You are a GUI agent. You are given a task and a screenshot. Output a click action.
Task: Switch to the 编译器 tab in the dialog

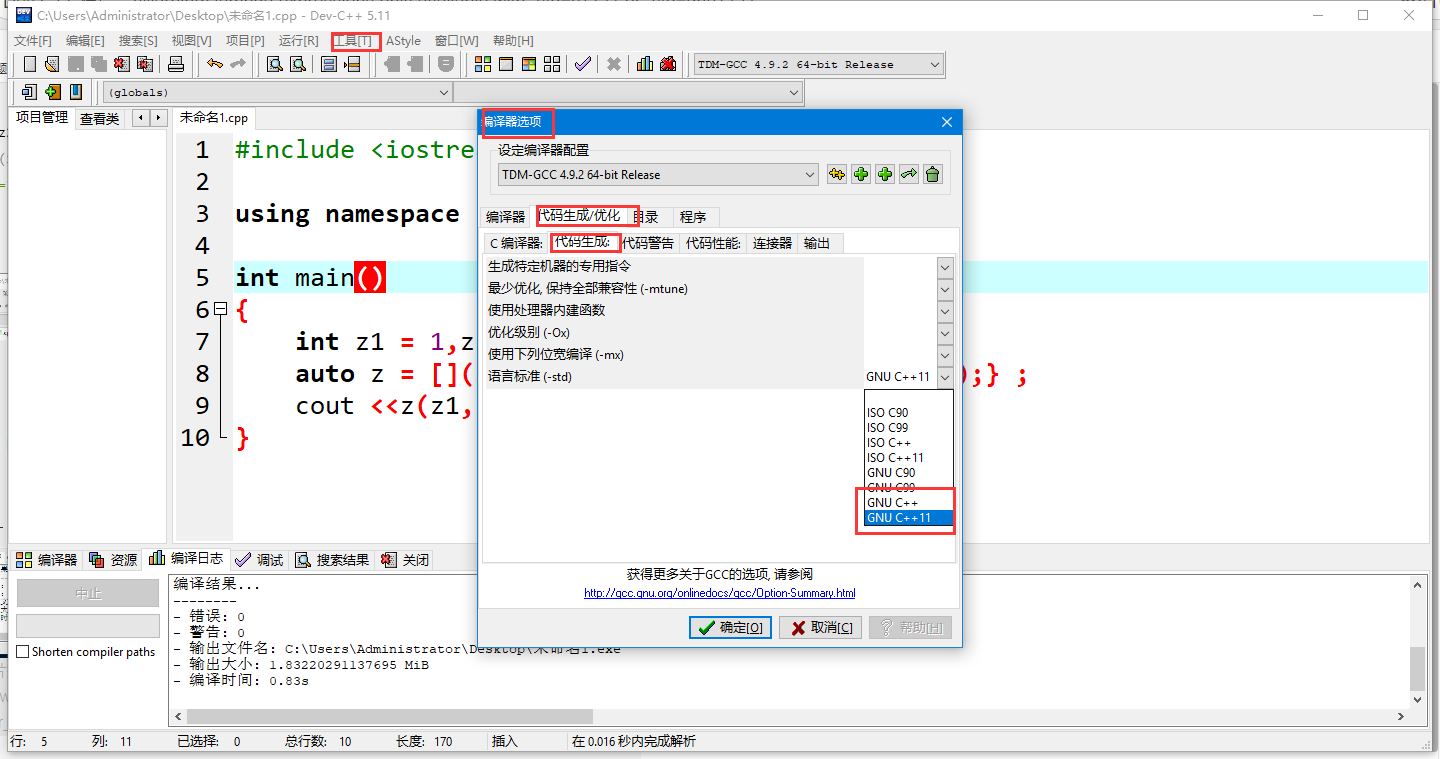tap(505, 217)
